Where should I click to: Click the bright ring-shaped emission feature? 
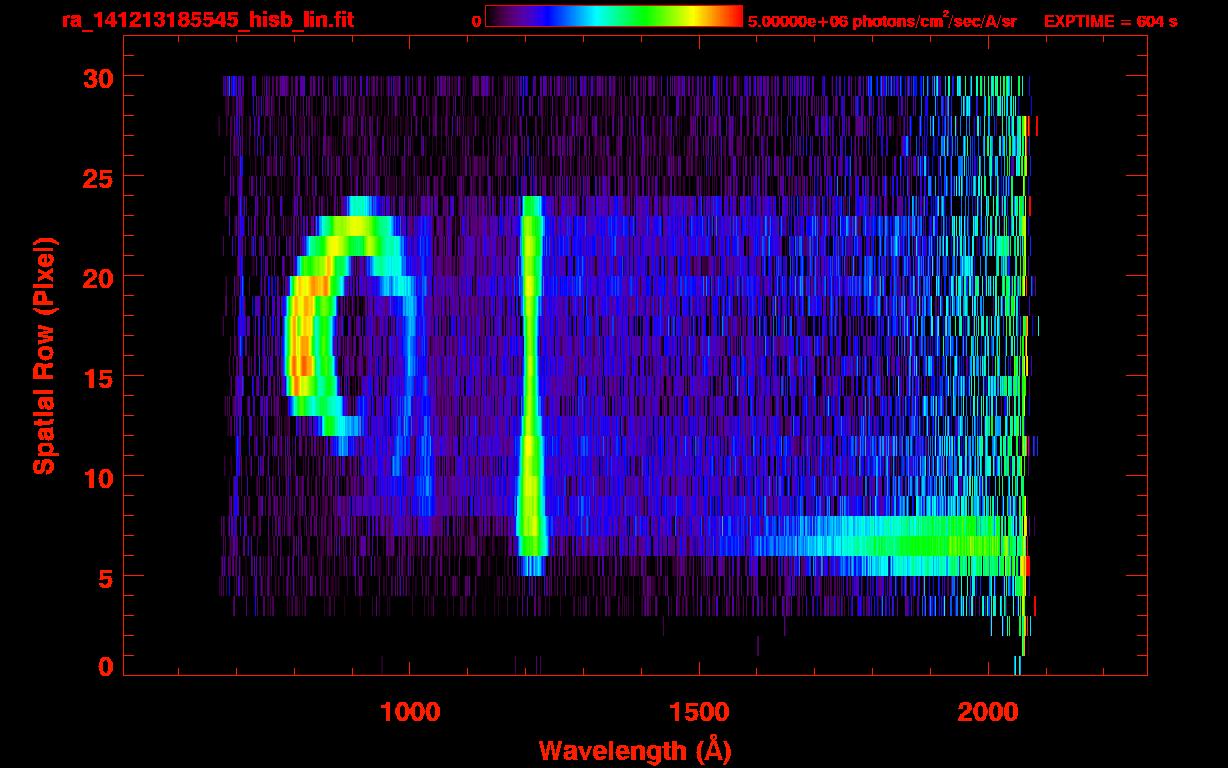[352, 325]
